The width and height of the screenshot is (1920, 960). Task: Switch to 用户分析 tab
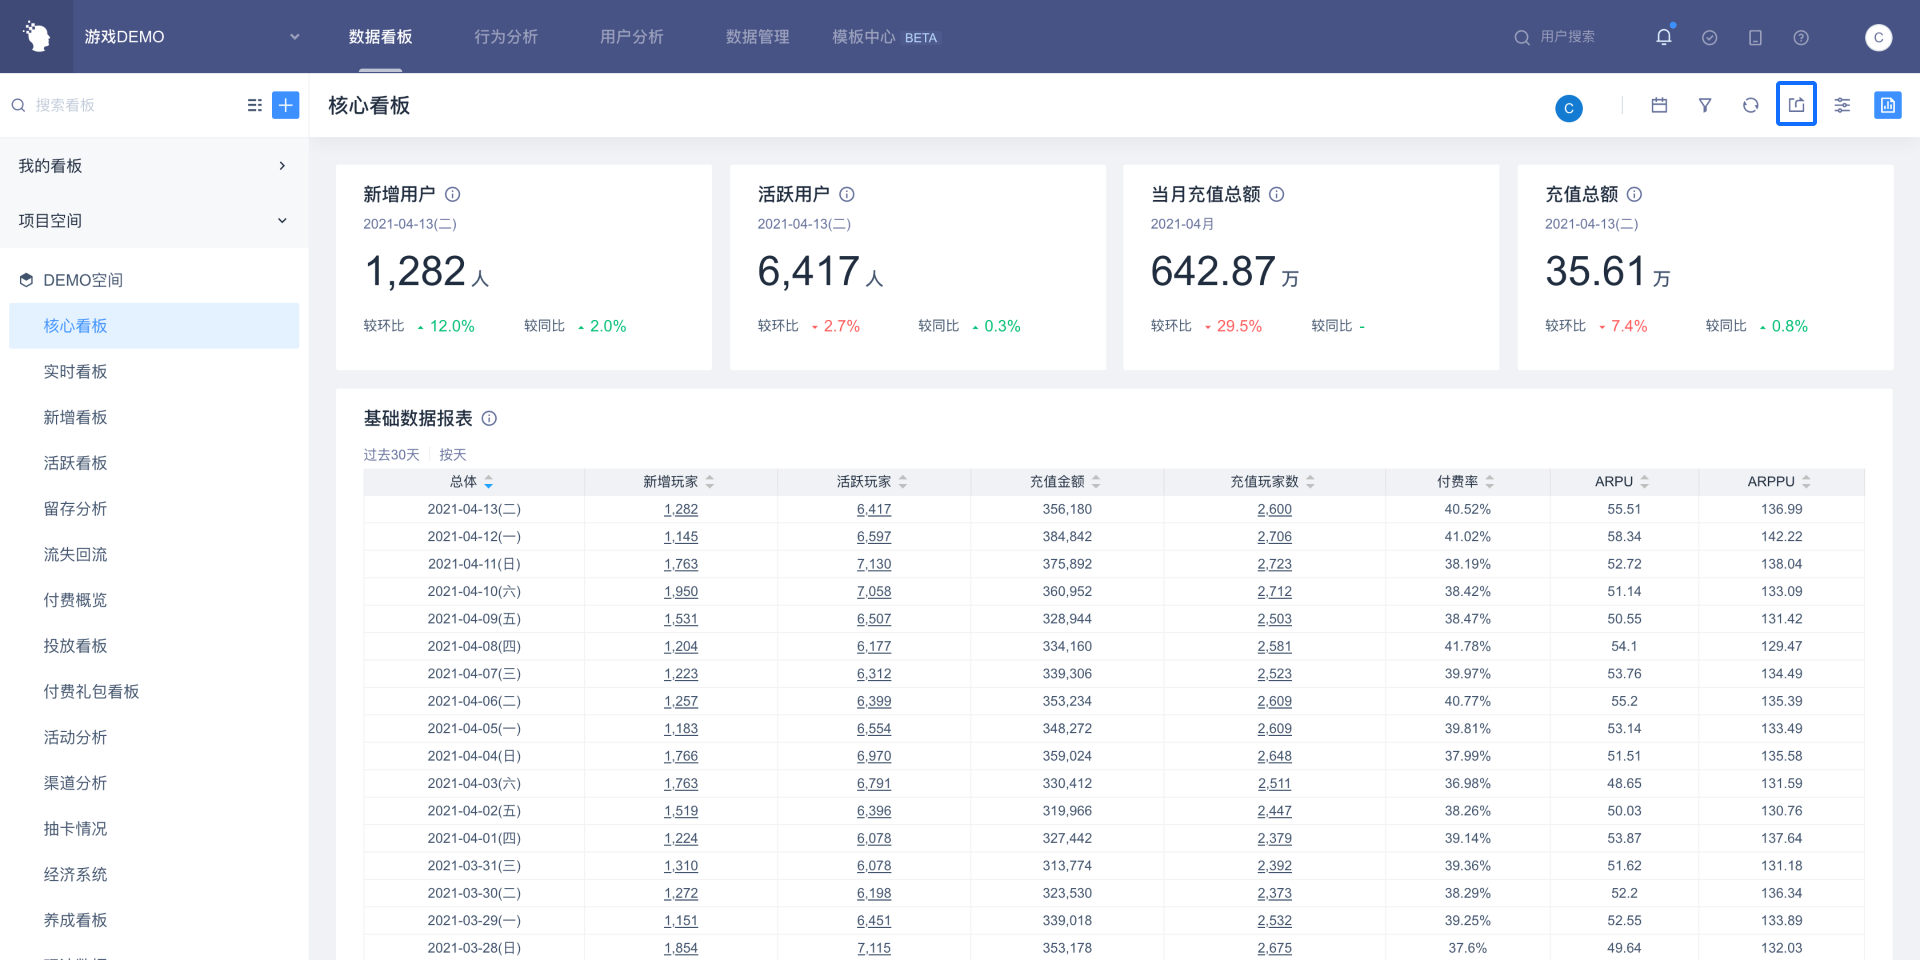[631, 37]
